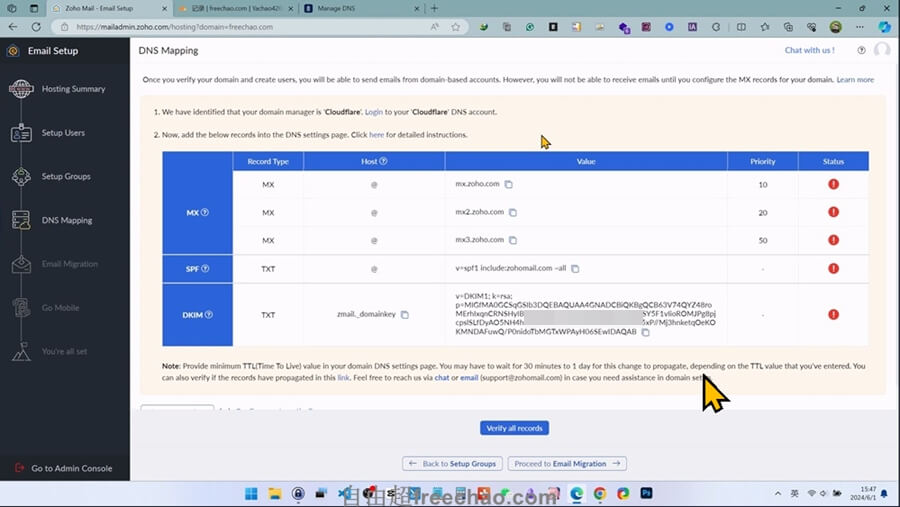
Task: Click the Setup Groups sidebar icon
Action: point(21,176)
